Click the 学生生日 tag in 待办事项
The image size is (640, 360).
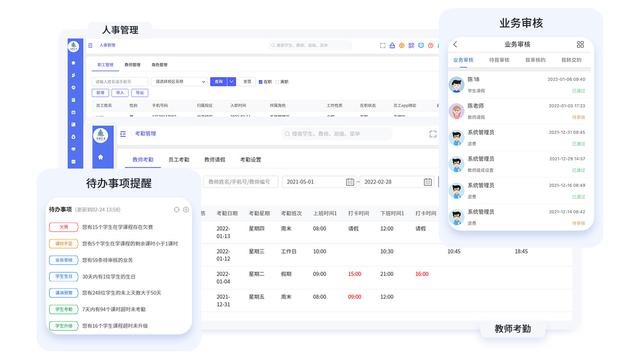pos(63,277)
